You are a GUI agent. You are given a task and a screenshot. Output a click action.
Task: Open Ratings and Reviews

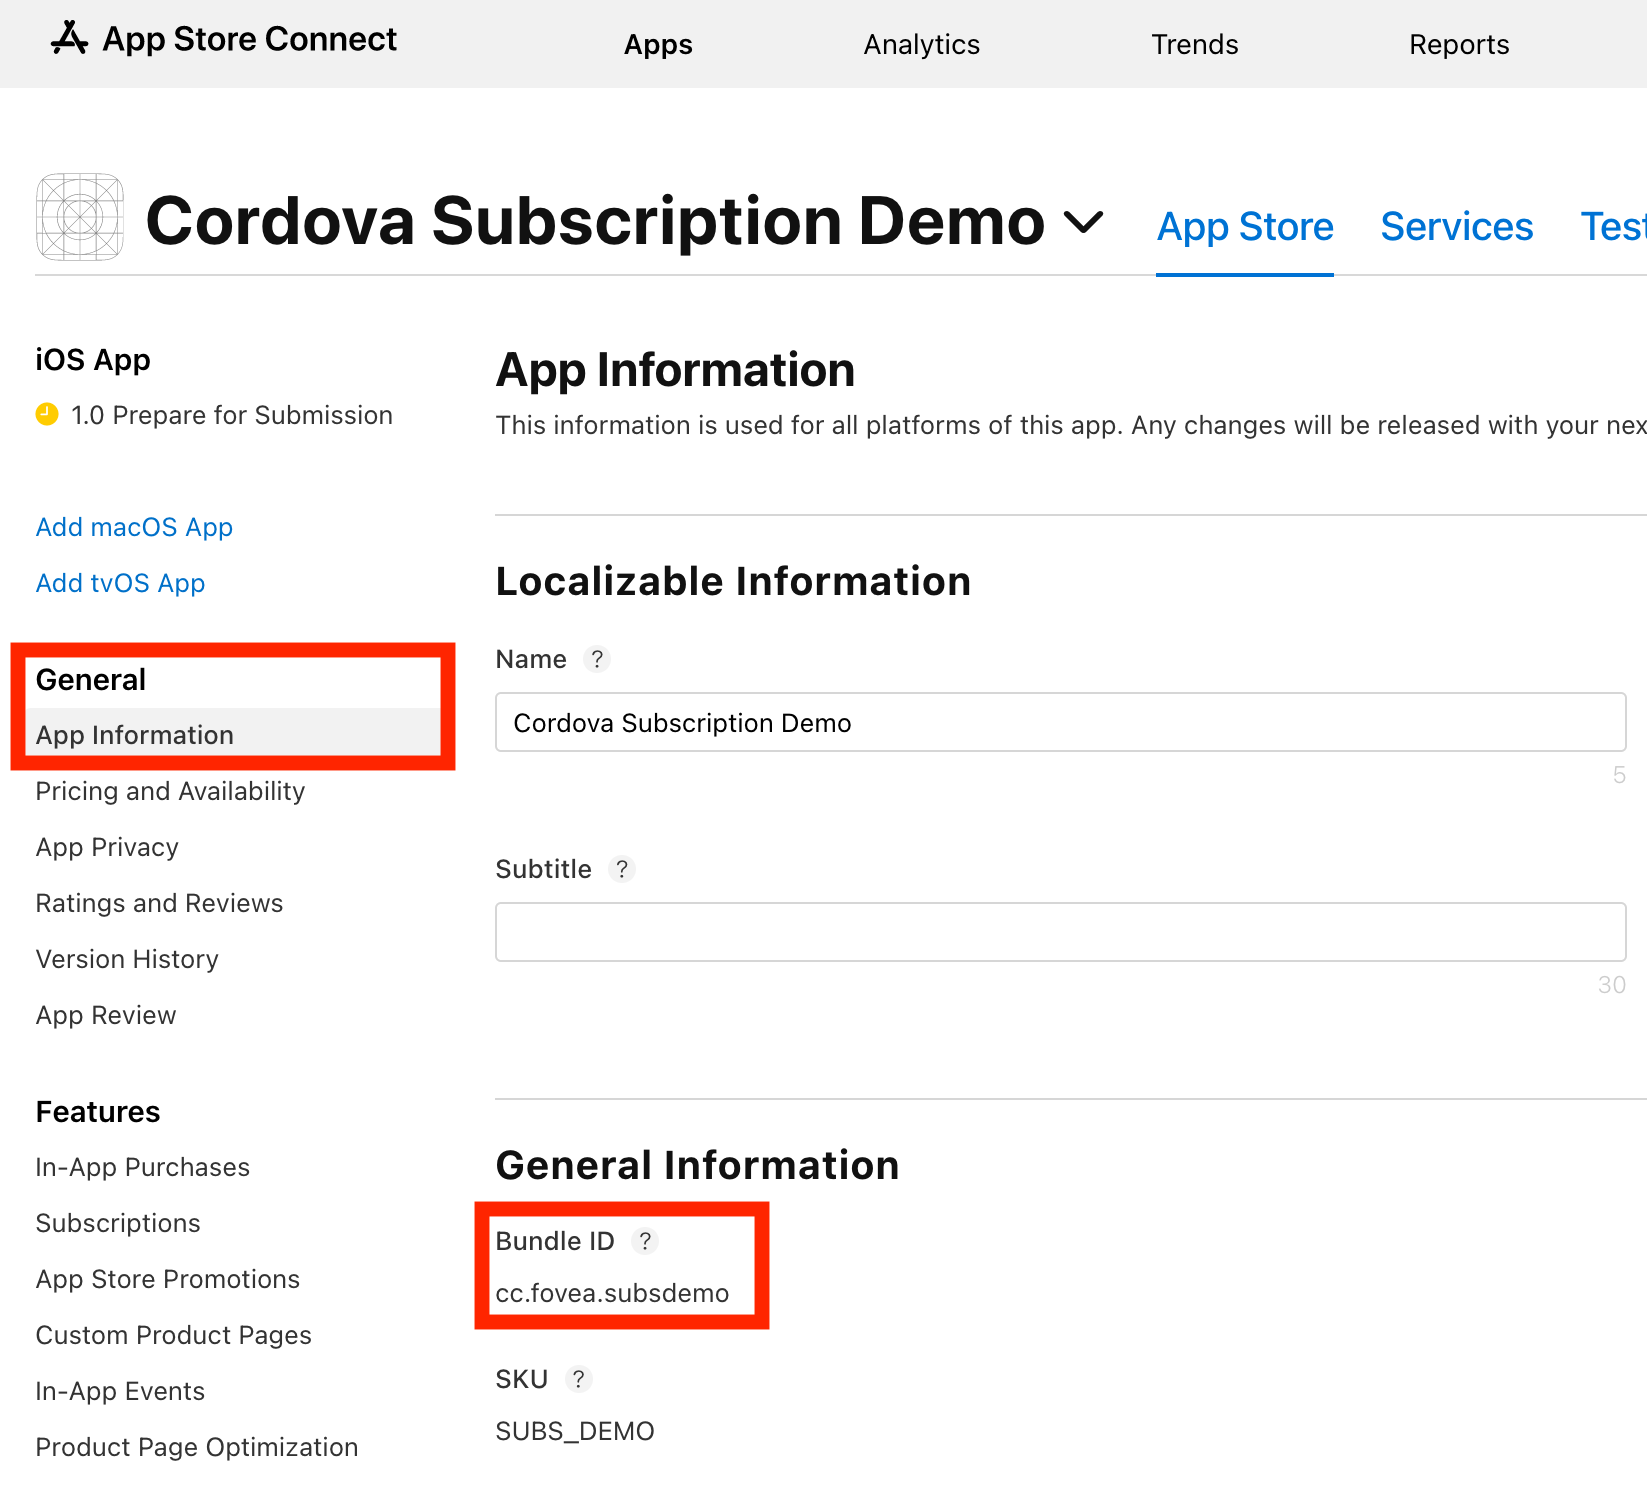[x=159, y=903]
